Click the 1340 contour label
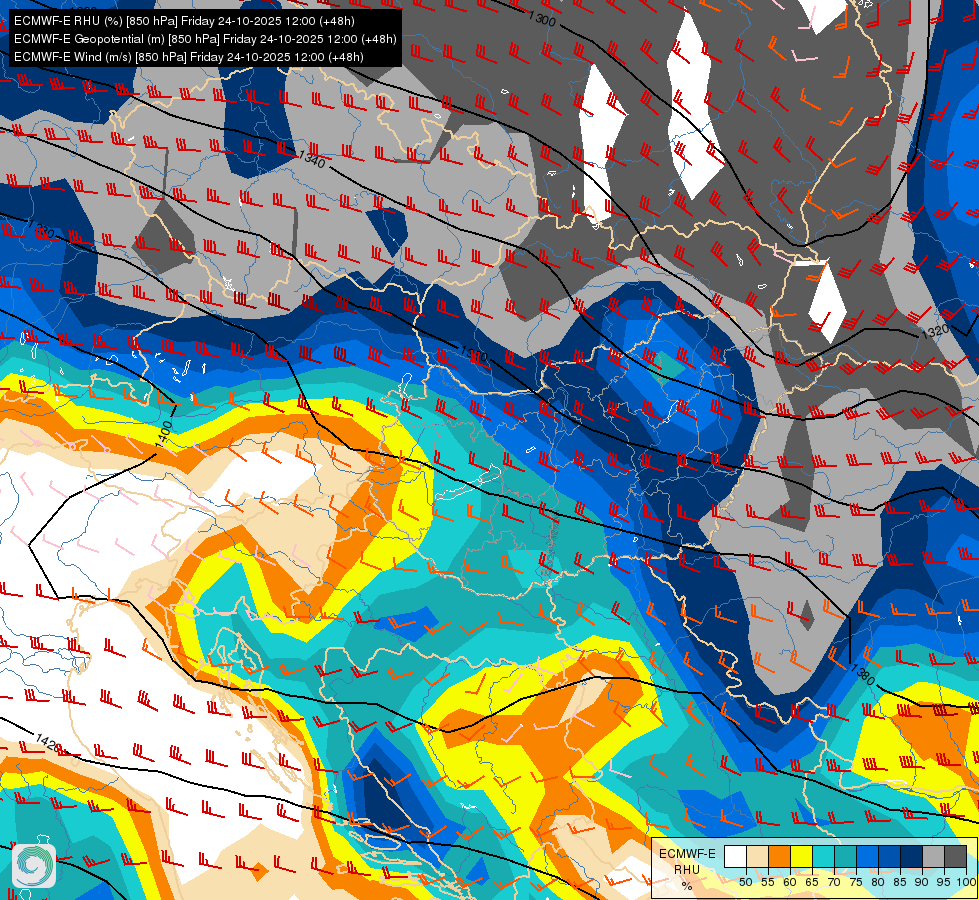This screenshot has height=900, width=979. pyautogui.click(x=312, y=160)
